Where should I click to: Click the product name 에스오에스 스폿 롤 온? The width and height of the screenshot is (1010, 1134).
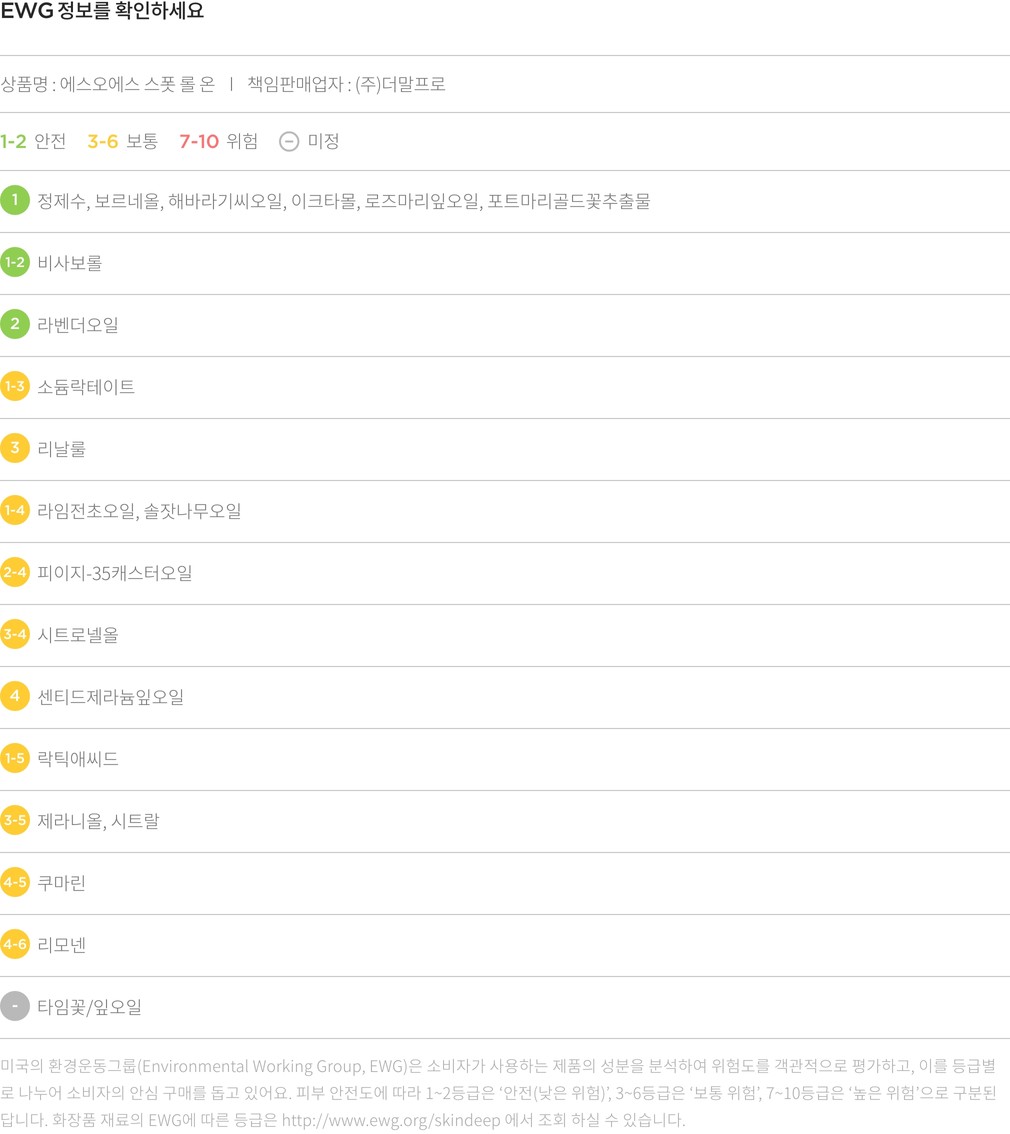(x=137, y=85)
